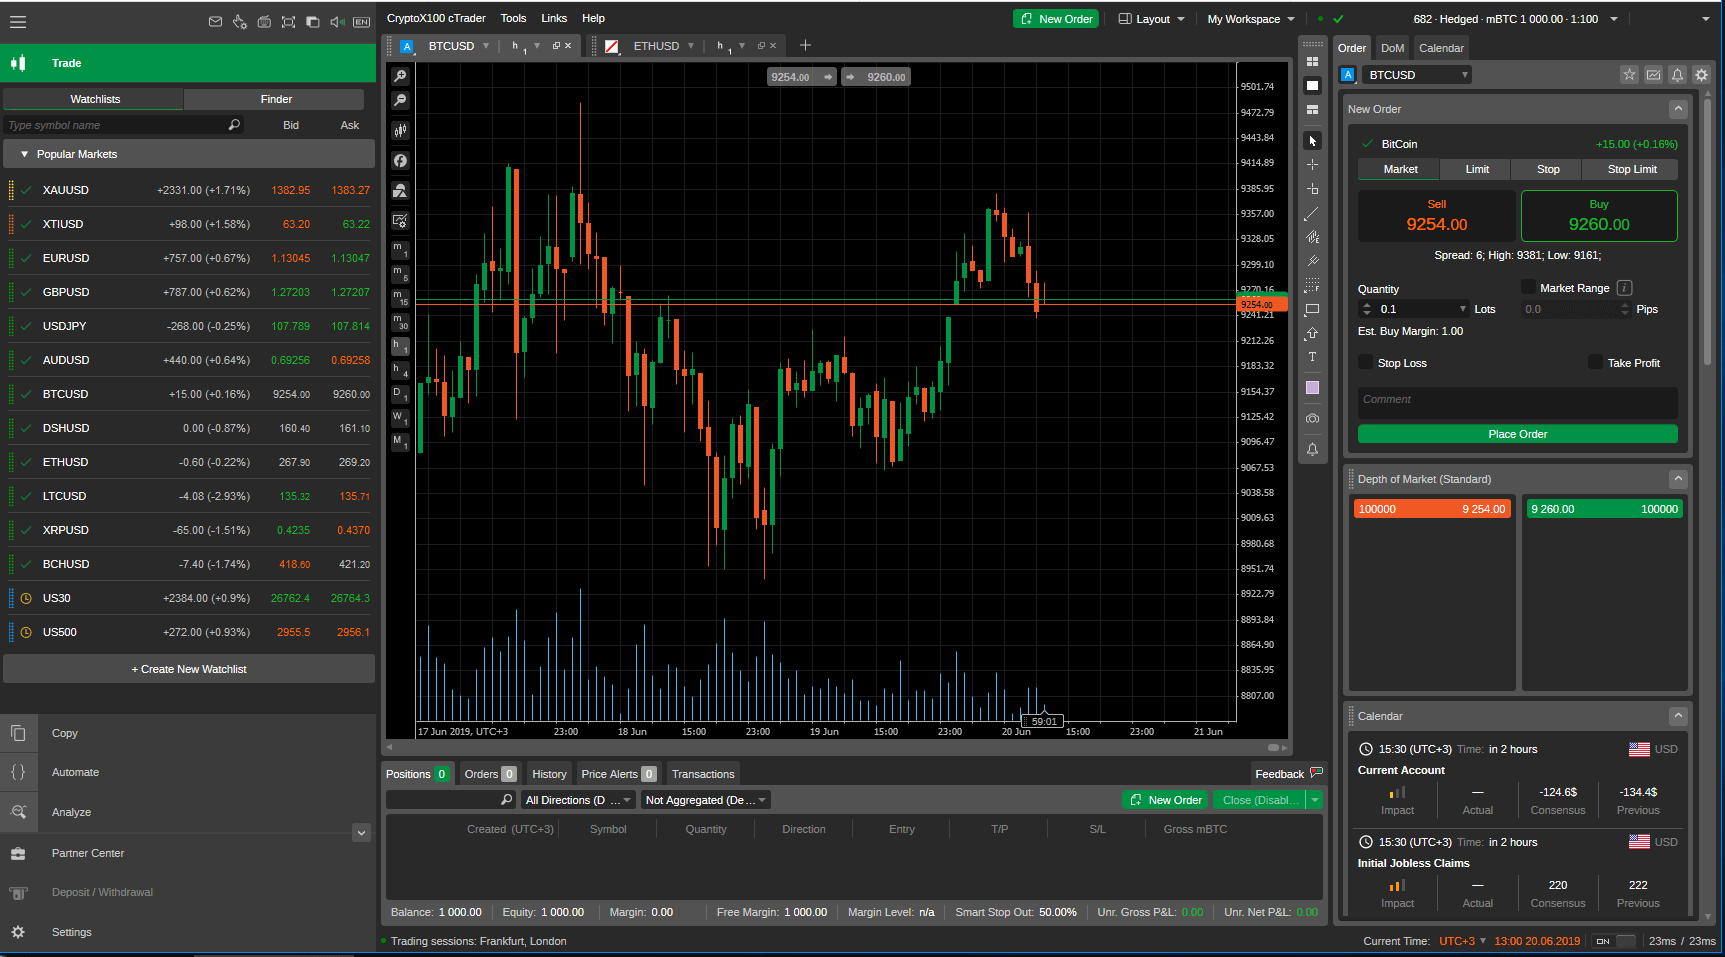Open the My Workspace dropdown

point(1250,19)
